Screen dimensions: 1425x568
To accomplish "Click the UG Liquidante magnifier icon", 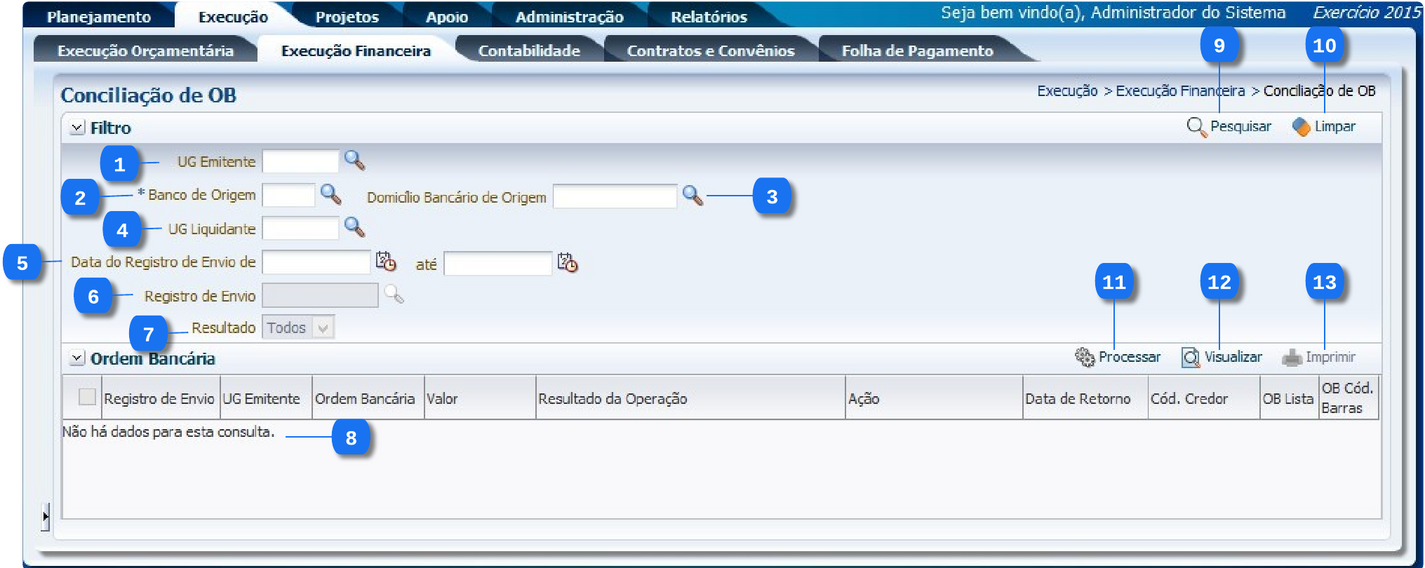I will coord(354,227).
